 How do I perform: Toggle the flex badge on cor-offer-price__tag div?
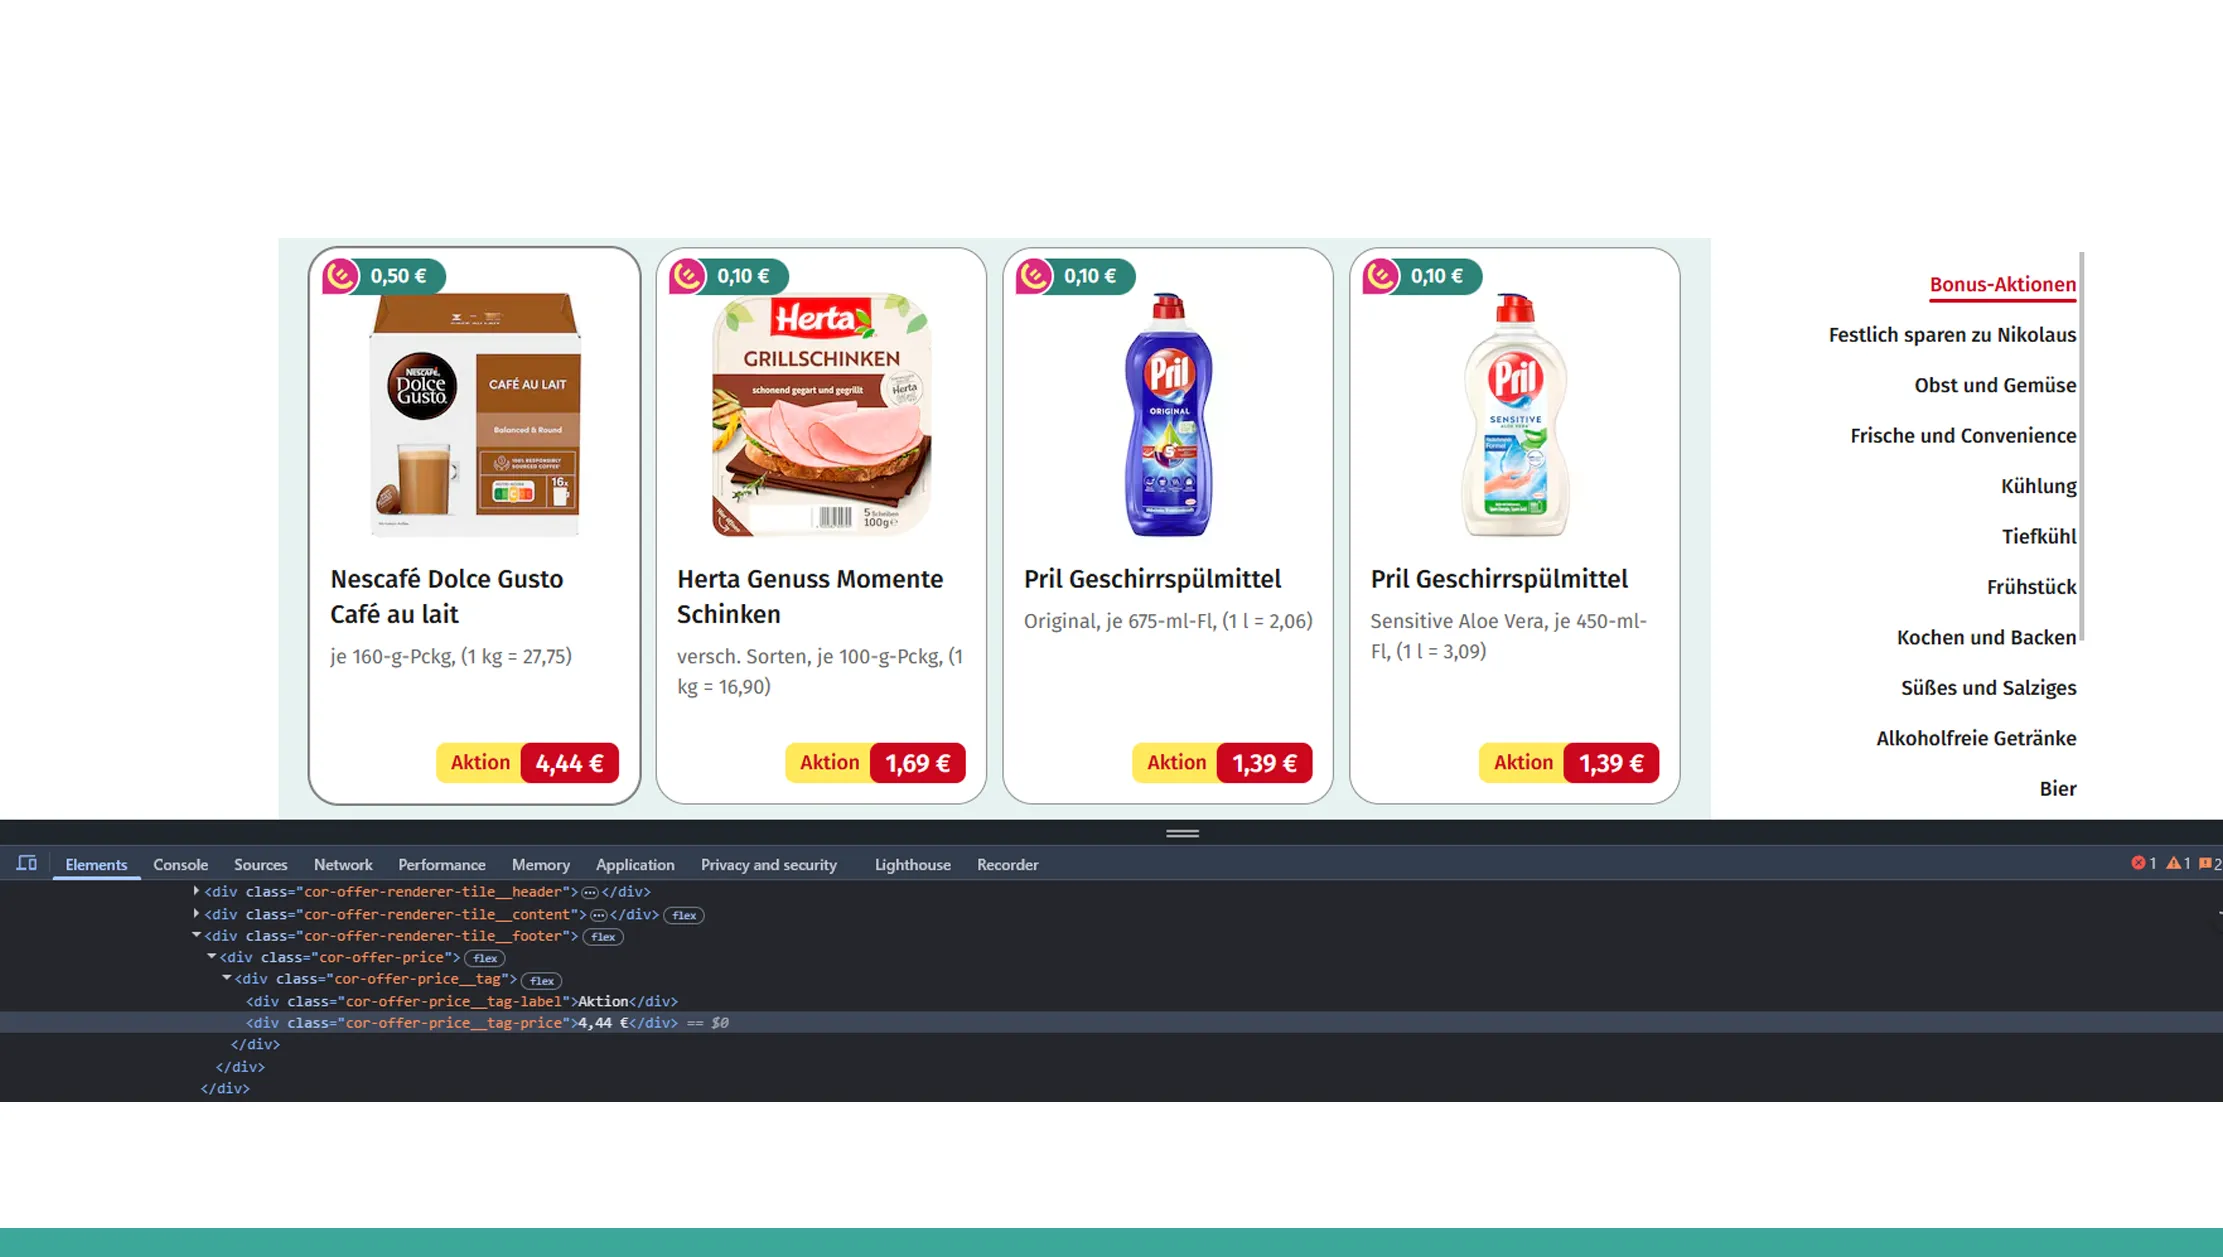pyautogui.click(x=542, y=980)
